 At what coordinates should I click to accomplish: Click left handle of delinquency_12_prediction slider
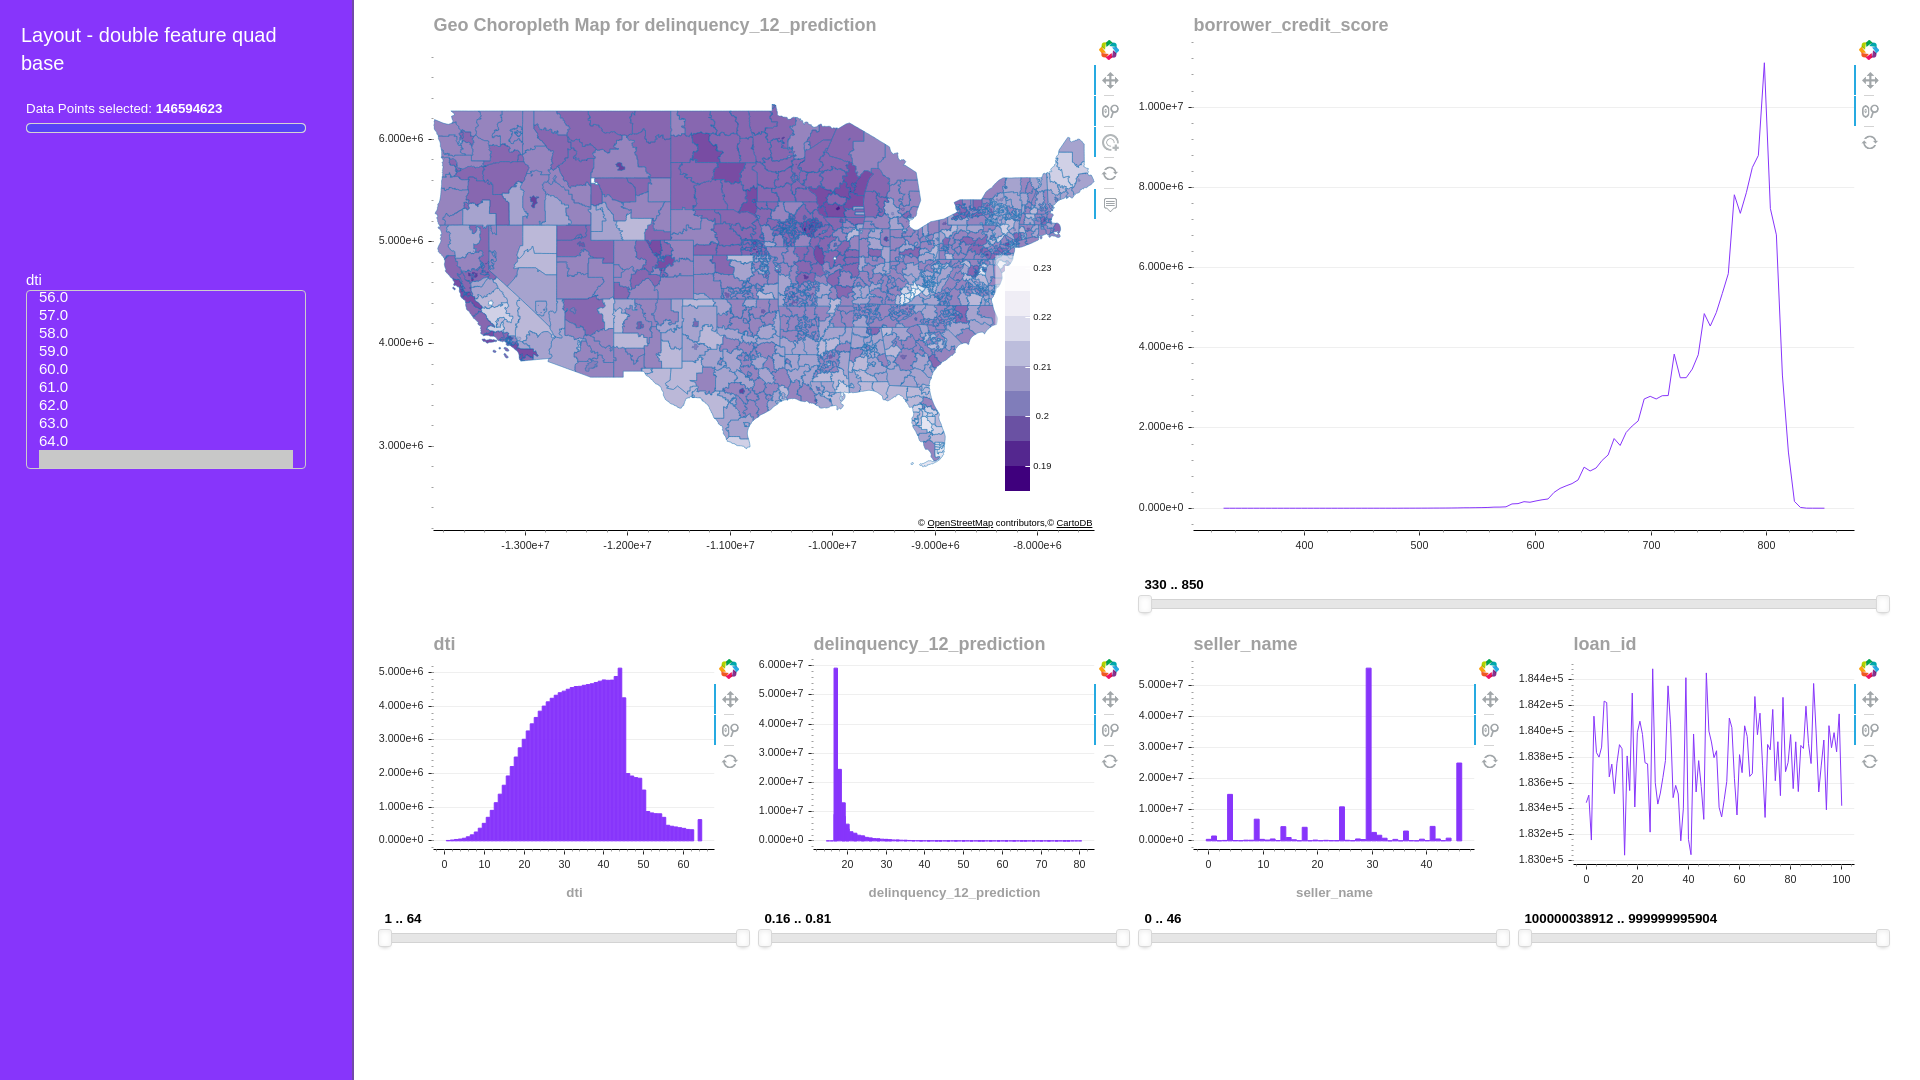[765, 938]
